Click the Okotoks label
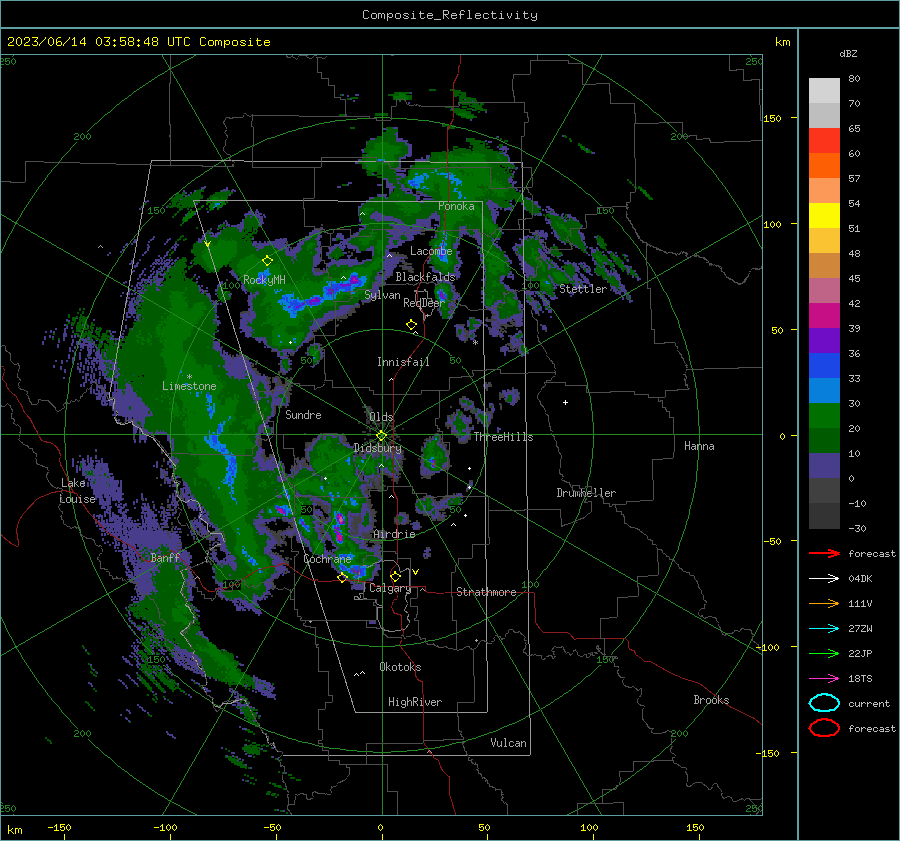The height and width of the screenshot is (841, 900). click(x=400, y=667)
